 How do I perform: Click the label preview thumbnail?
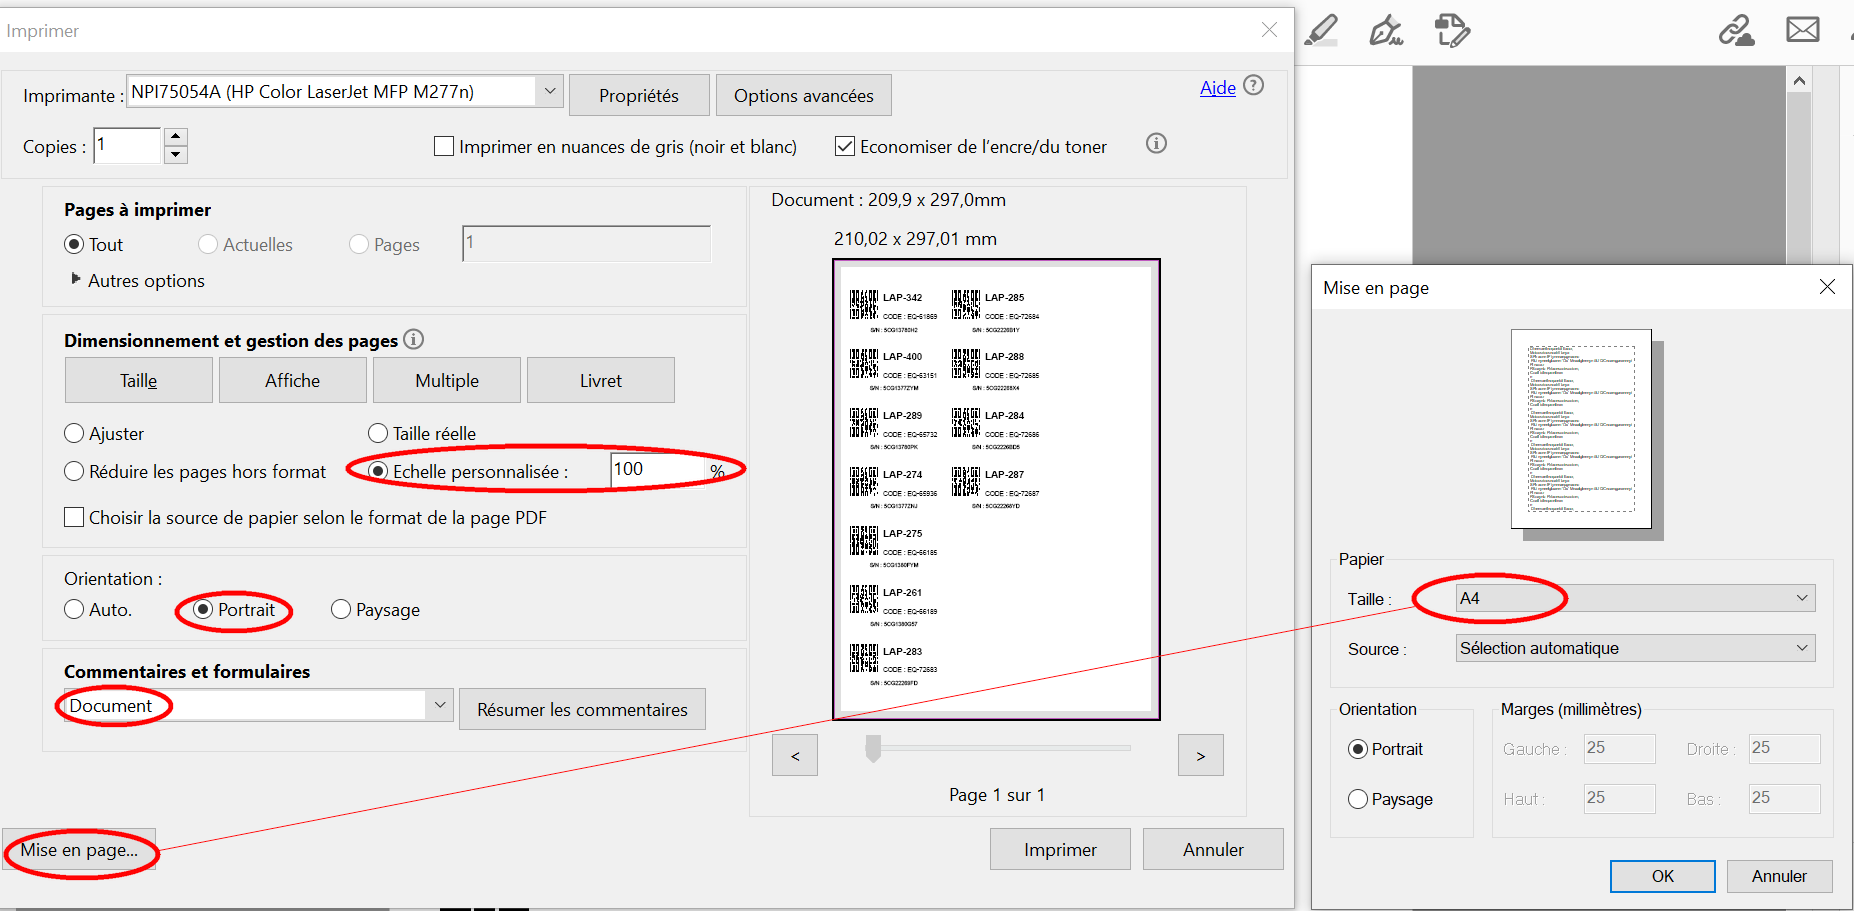(996, 489)
